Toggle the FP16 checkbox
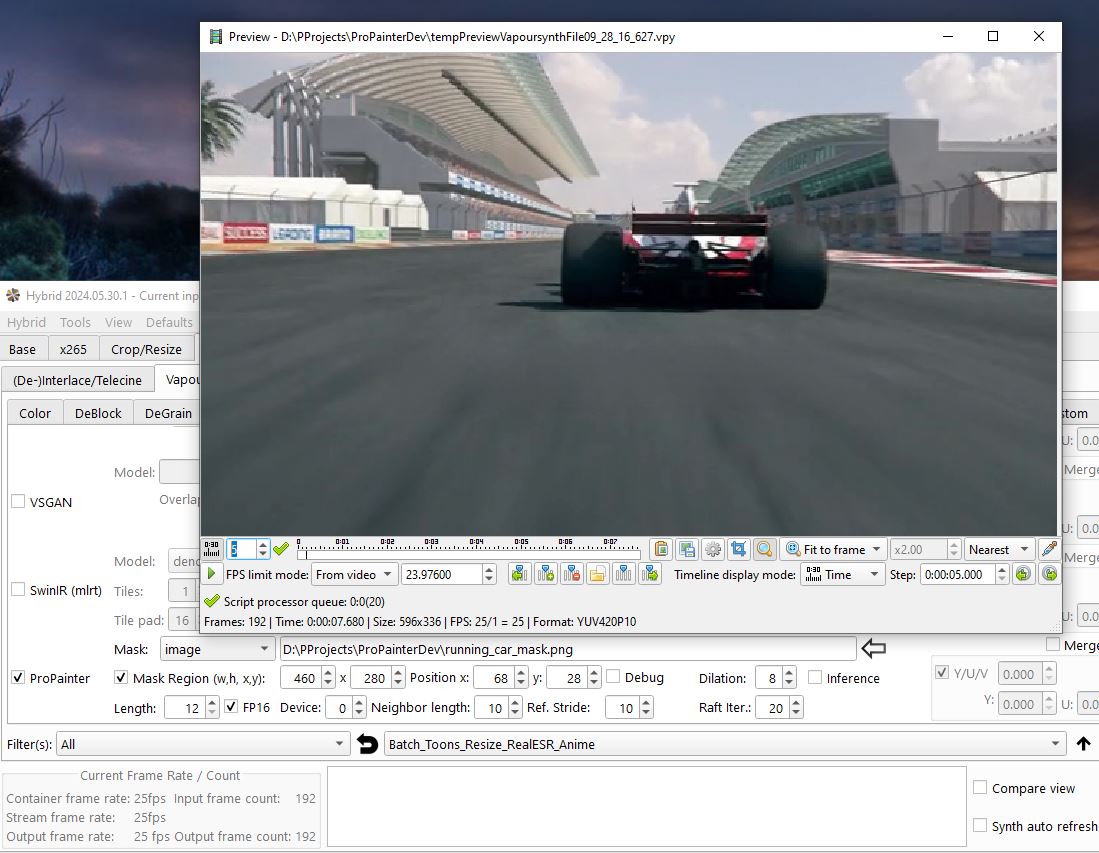 231,707
